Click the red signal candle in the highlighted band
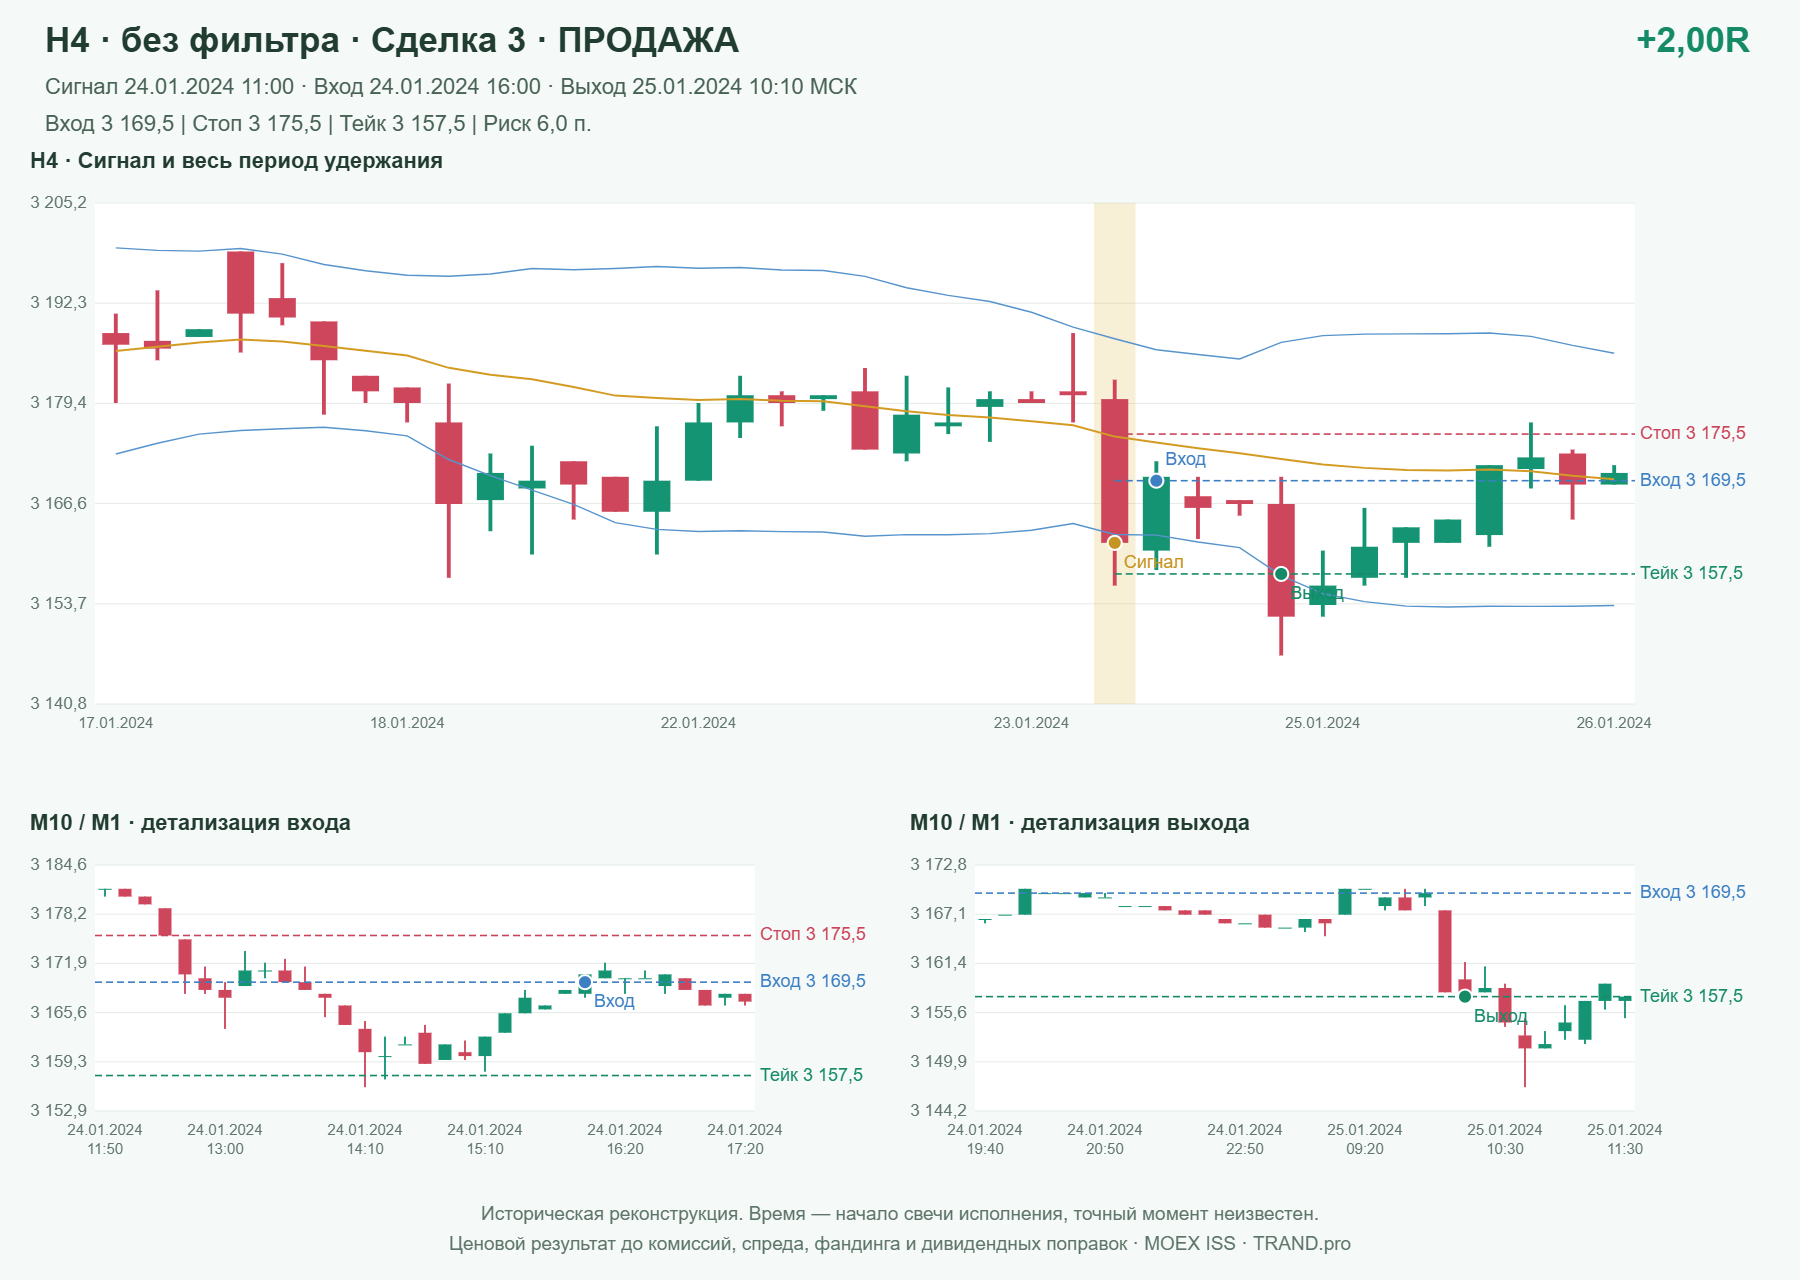This screenshot has height=1280, width=1800. pyautogui.click(x=1115, y=471)
